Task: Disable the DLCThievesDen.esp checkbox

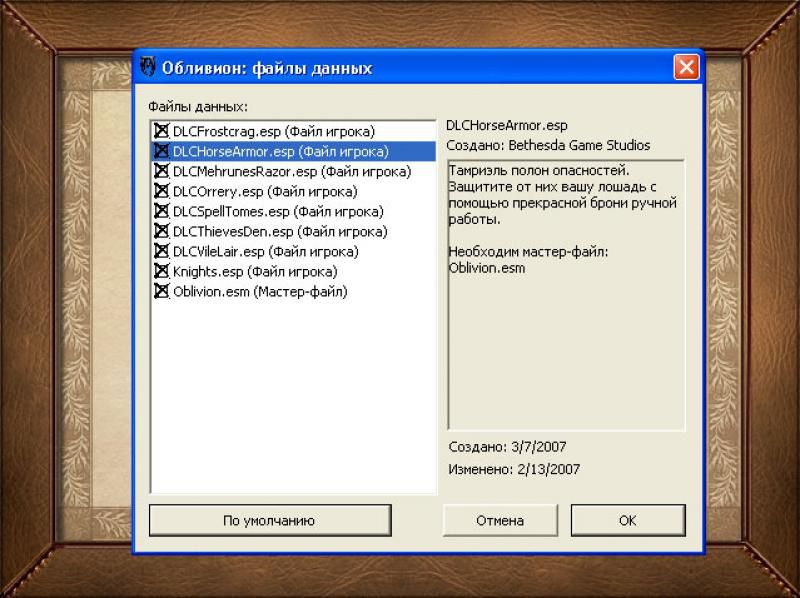Action: point(161,231)
